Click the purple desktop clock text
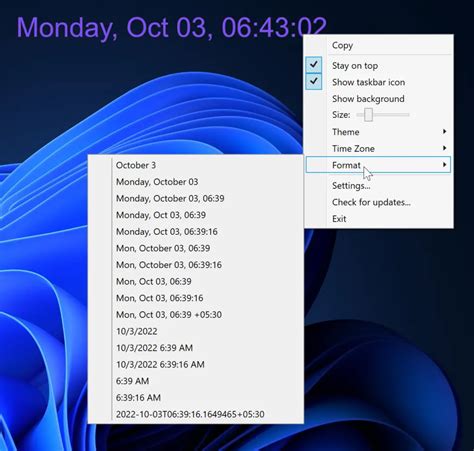474x451 pixels. [172, 28]
